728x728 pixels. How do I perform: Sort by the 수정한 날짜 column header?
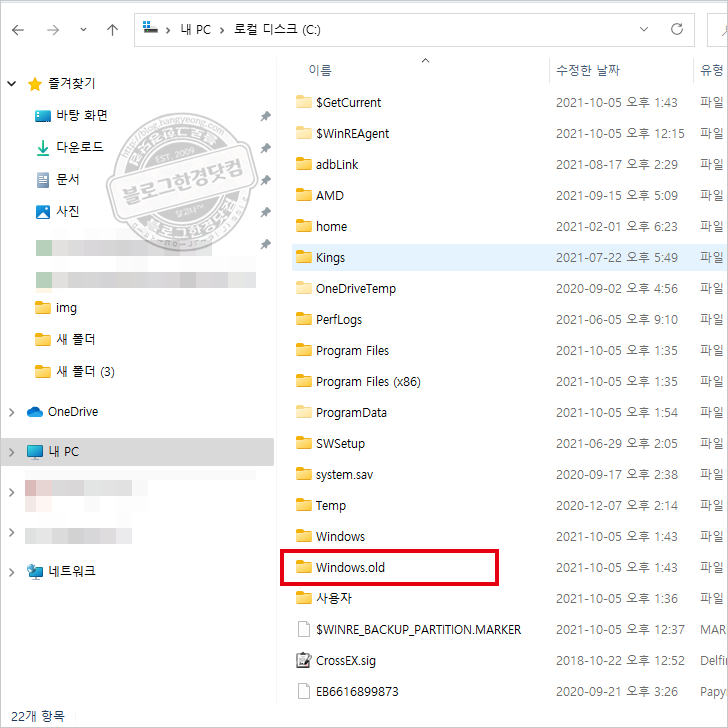pyautogui.click(x=588, y=70)
